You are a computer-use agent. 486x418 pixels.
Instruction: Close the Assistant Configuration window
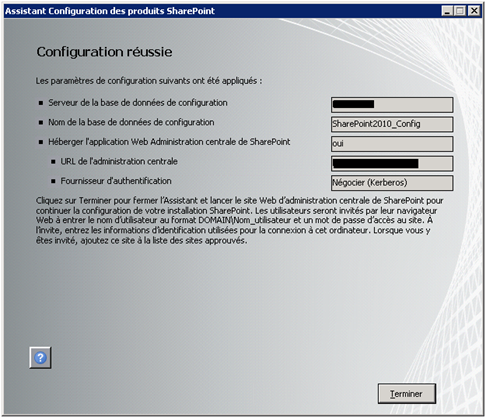coord(474,11)
